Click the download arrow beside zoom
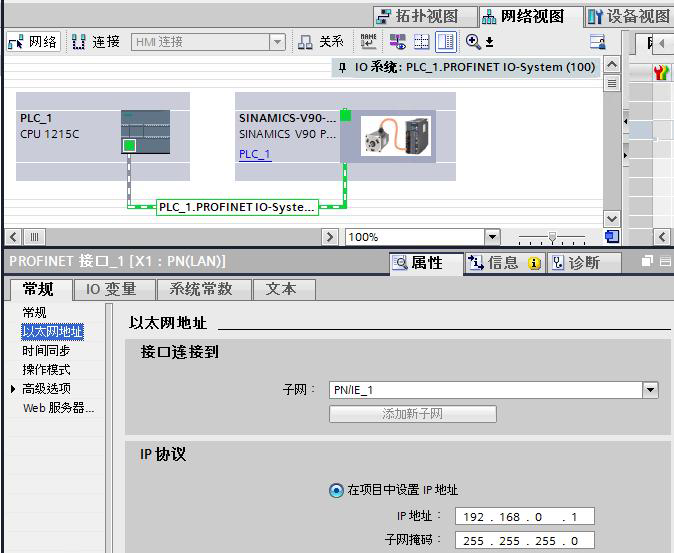The height and width of the screenshot is (553, 674). click(x=490, y=42)
